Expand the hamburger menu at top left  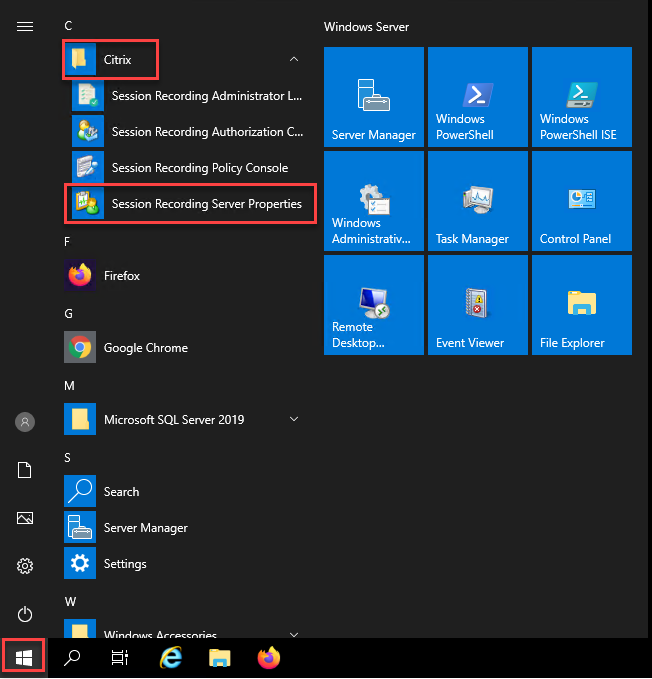25,27
